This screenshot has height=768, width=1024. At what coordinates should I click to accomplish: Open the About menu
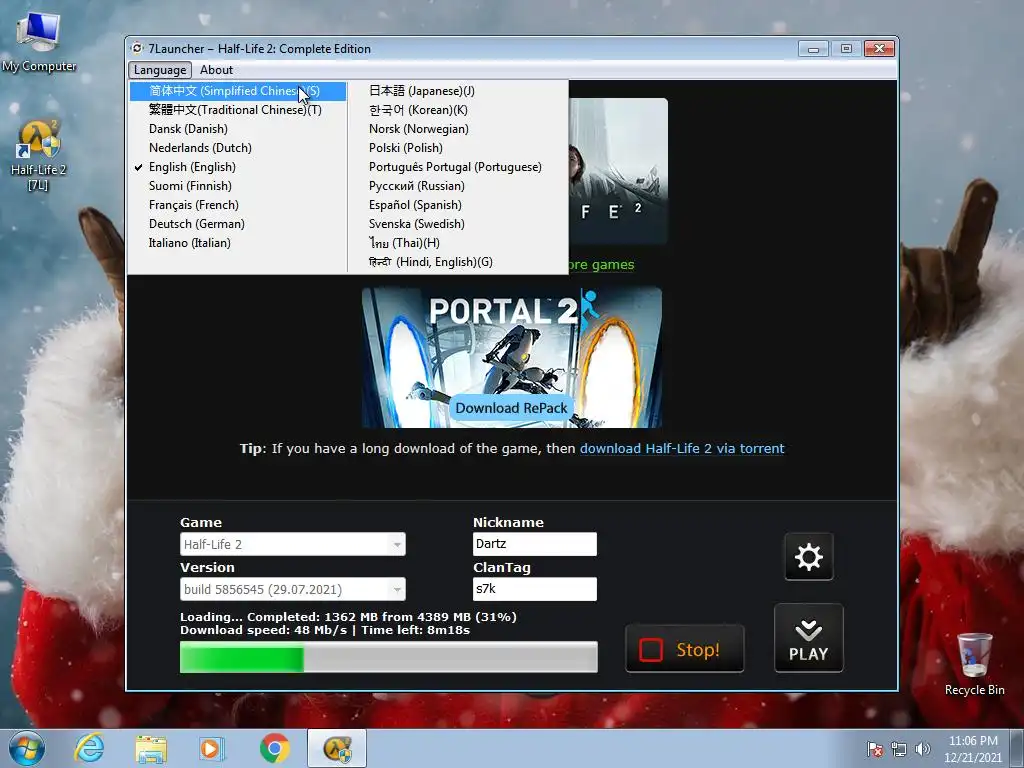216,70
